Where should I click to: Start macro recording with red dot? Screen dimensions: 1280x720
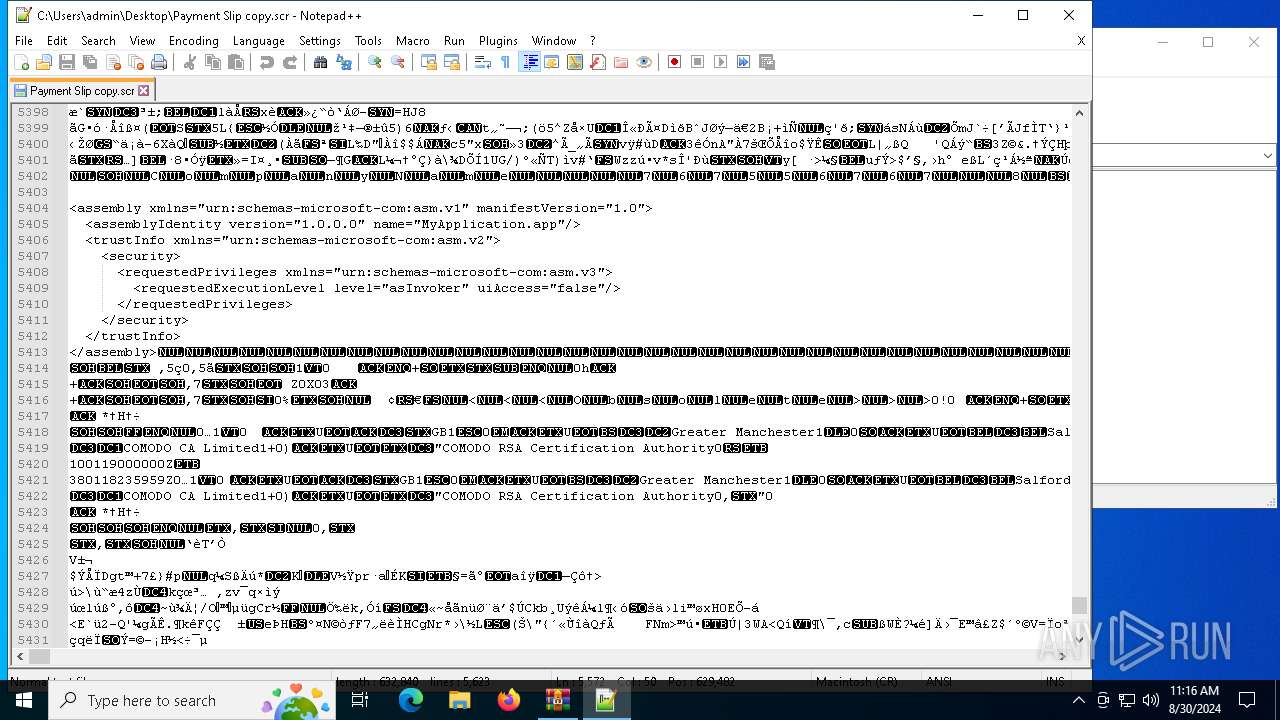click(x=675, y=62)
